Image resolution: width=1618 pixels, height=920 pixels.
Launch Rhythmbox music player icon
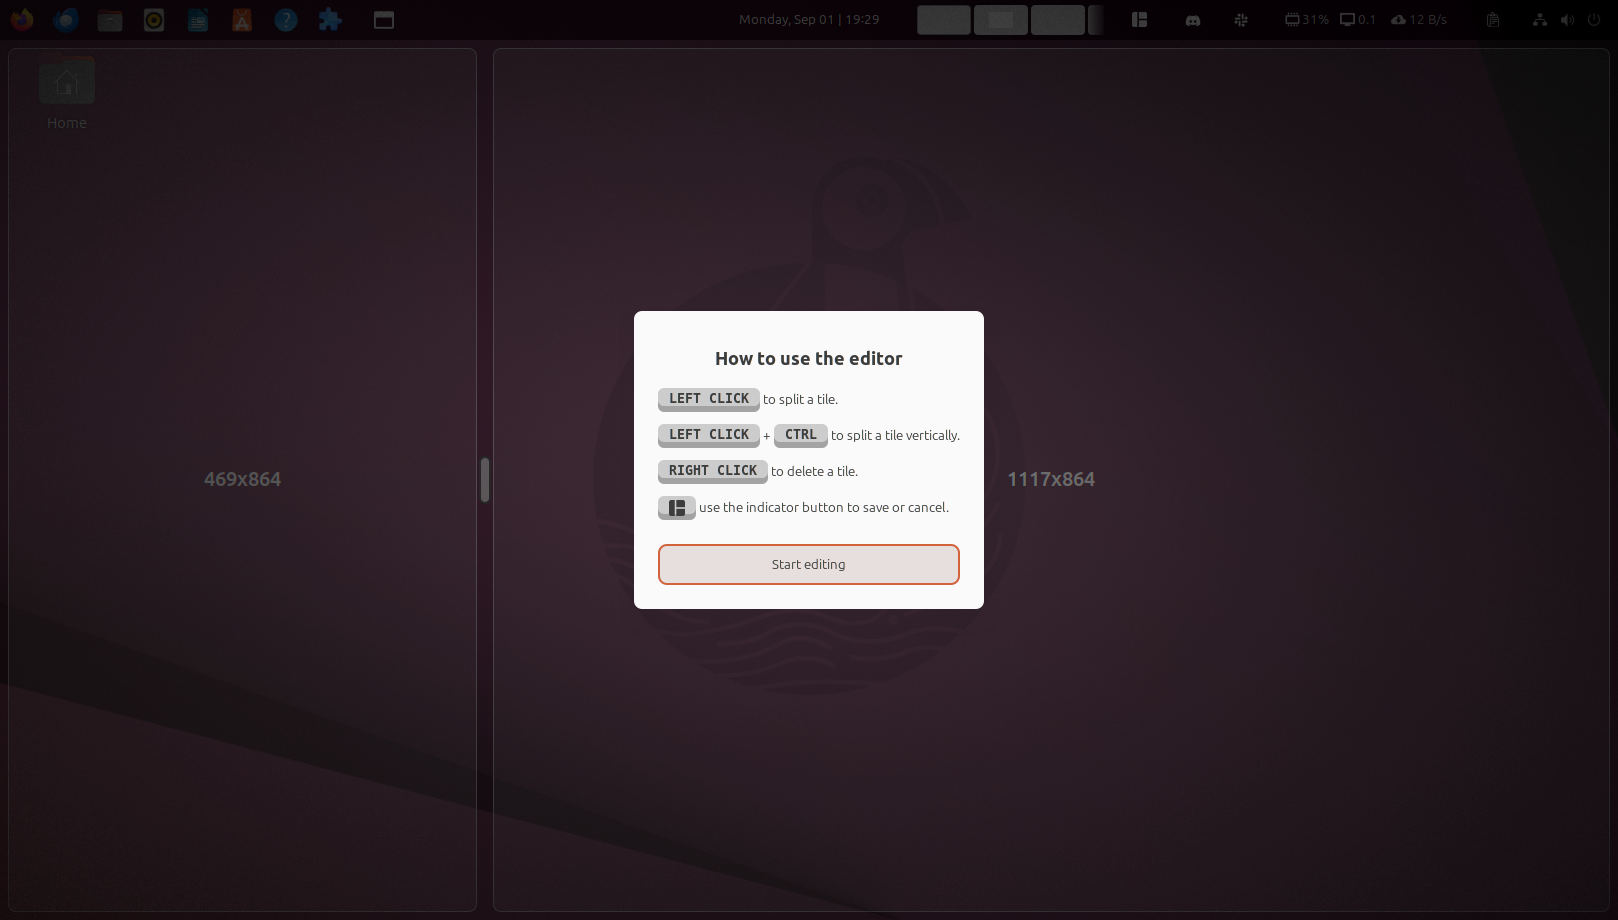coord(154,19)
